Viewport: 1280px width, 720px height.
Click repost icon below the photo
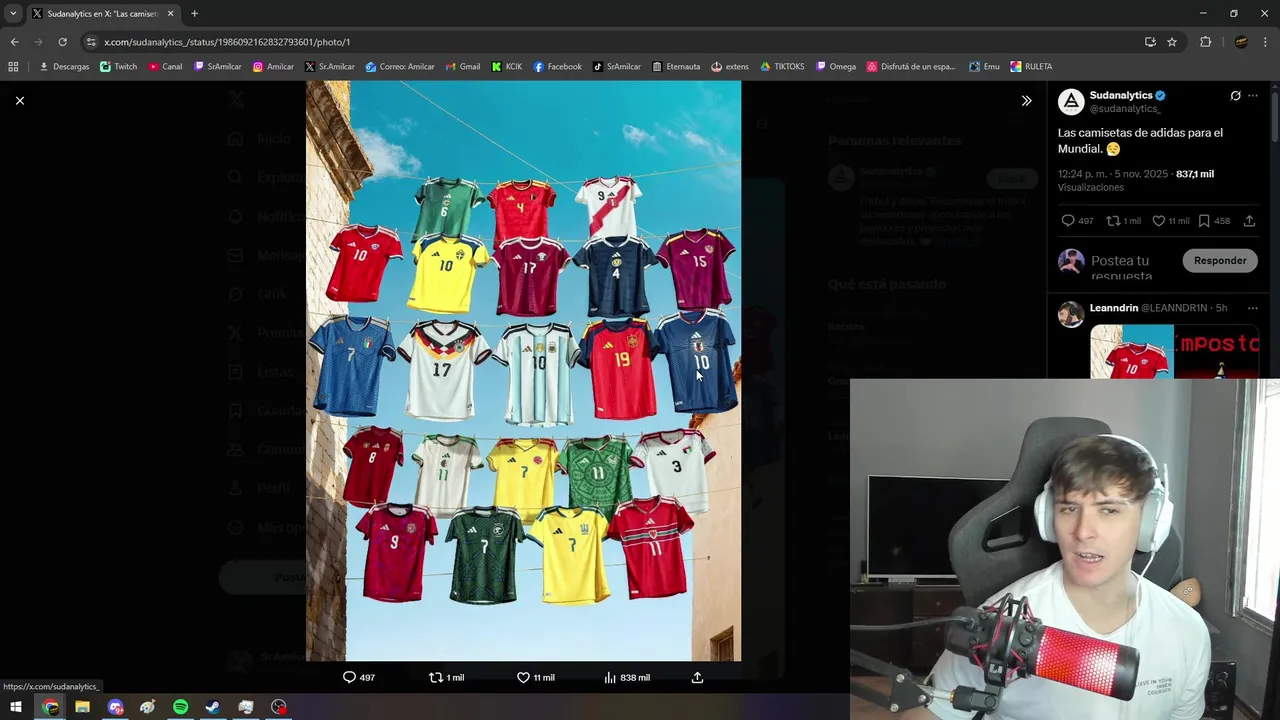coord(436,677)
